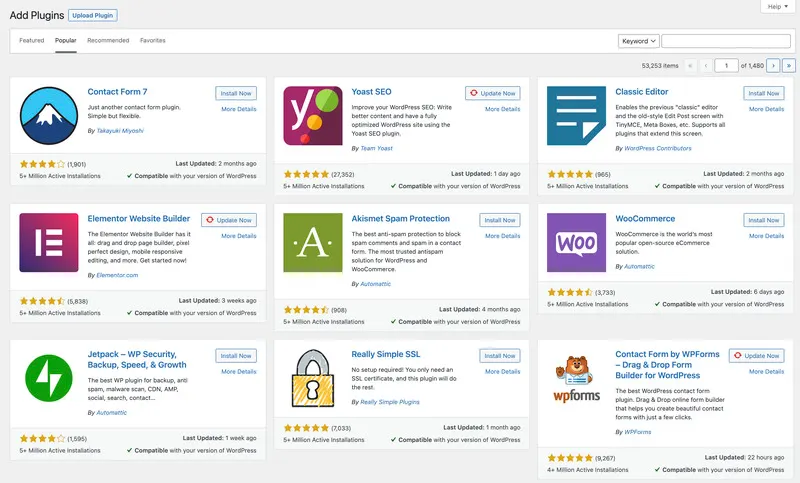
Task: Open More Details for WooCommerce
Action: click(766, 236)
